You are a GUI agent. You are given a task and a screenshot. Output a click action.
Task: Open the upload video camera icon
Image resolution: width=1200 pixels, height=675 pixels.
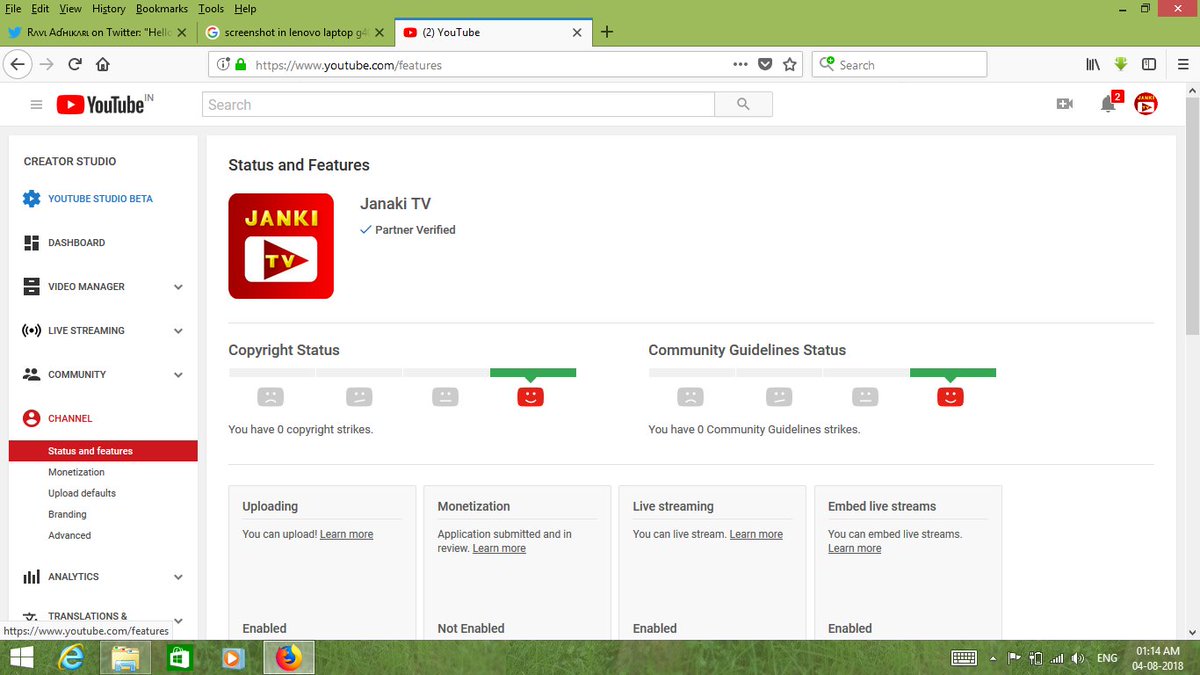coord(1064,104)
